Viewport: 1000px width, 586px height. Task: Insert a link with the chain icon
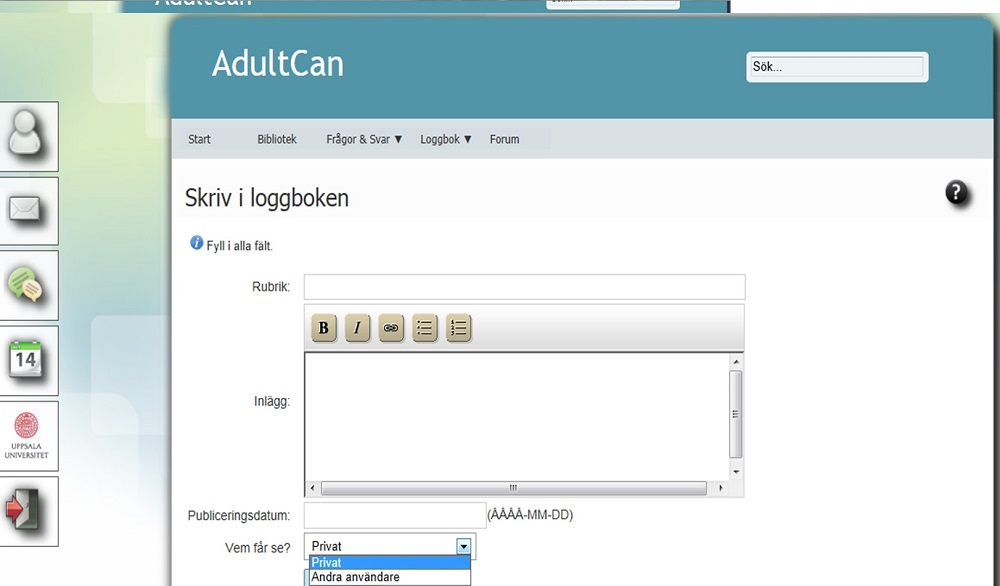click(391, 328)
